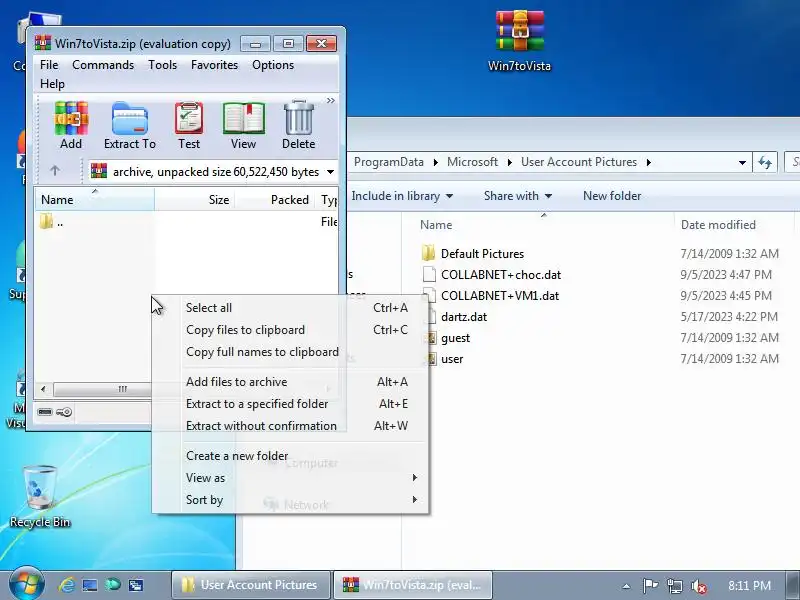
Task: Open the Commands menu
Action: pyautogui.click(x=103, y=65)
